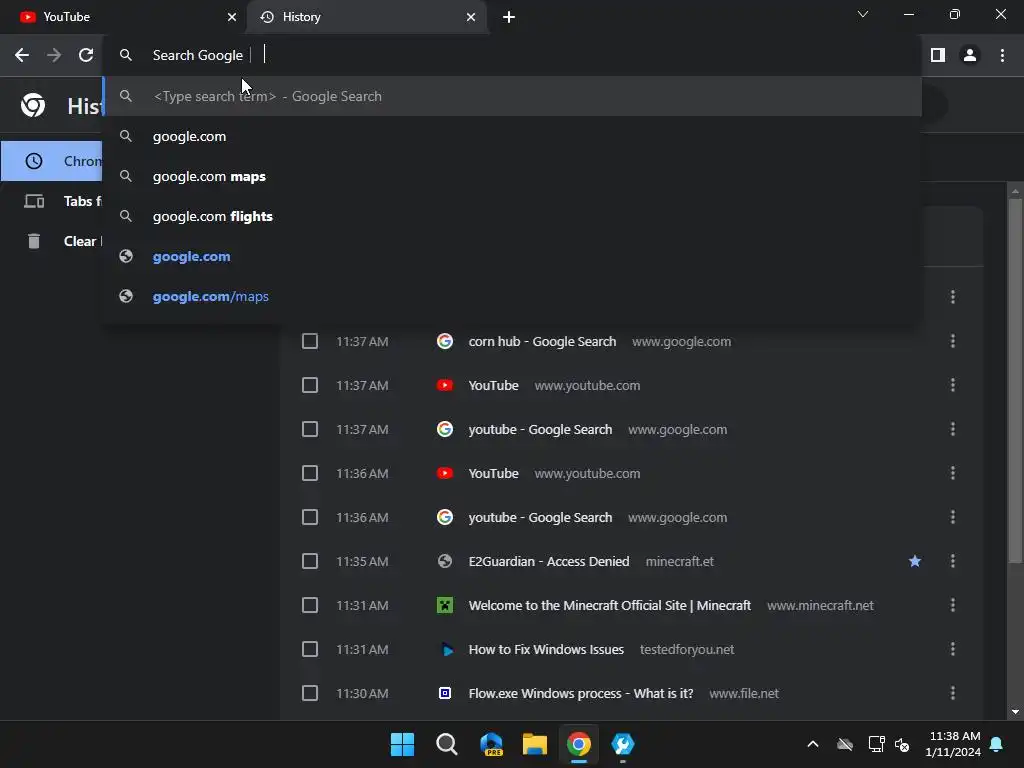The width and height of the screenshot is (1024, 768).
Task: Pick the 'google.com flights' suggestion
Action: (512, 216)
